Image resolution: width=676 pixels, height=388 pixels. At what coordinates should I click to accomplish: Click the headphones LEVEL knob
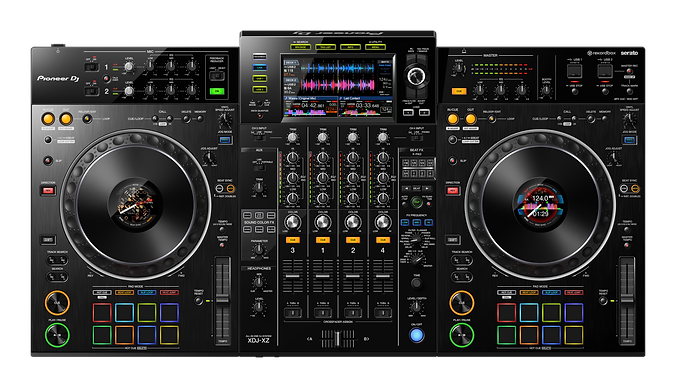(x=259, y=307)
